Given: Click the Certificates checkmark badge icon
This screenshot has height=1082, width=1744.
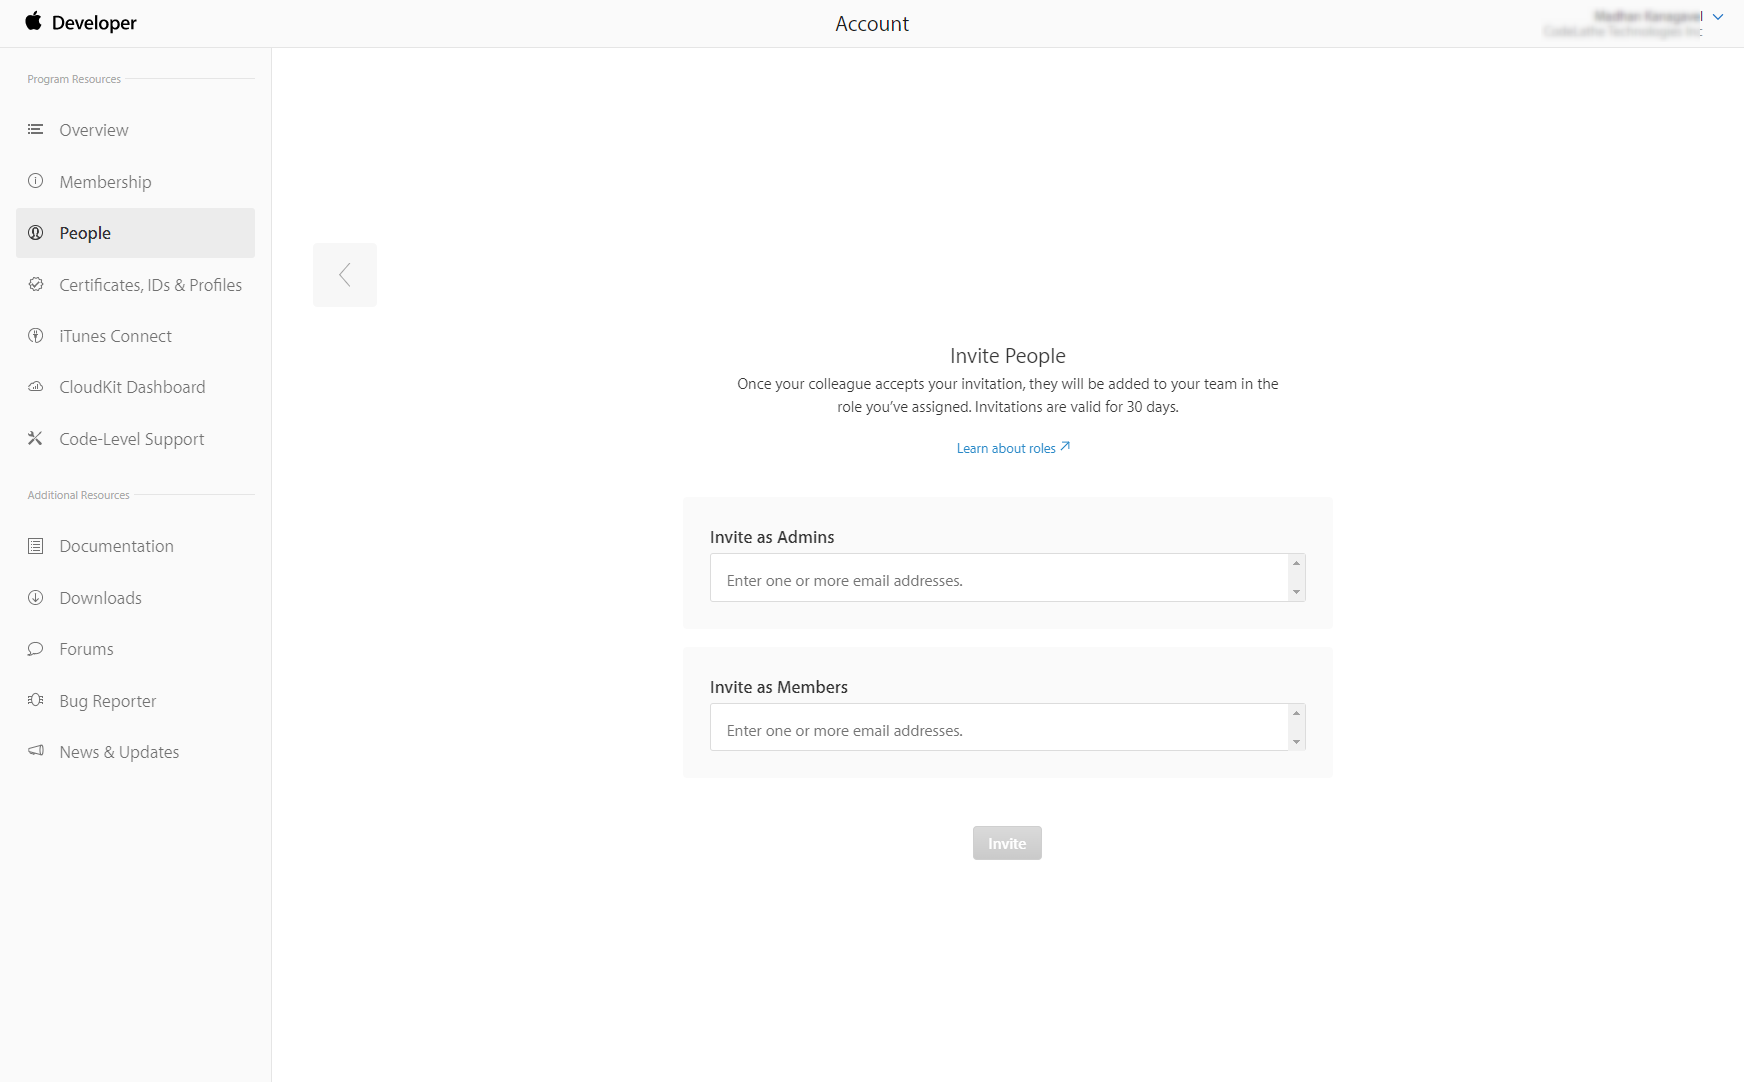Looking at the screenshot, I should (35, 284).
